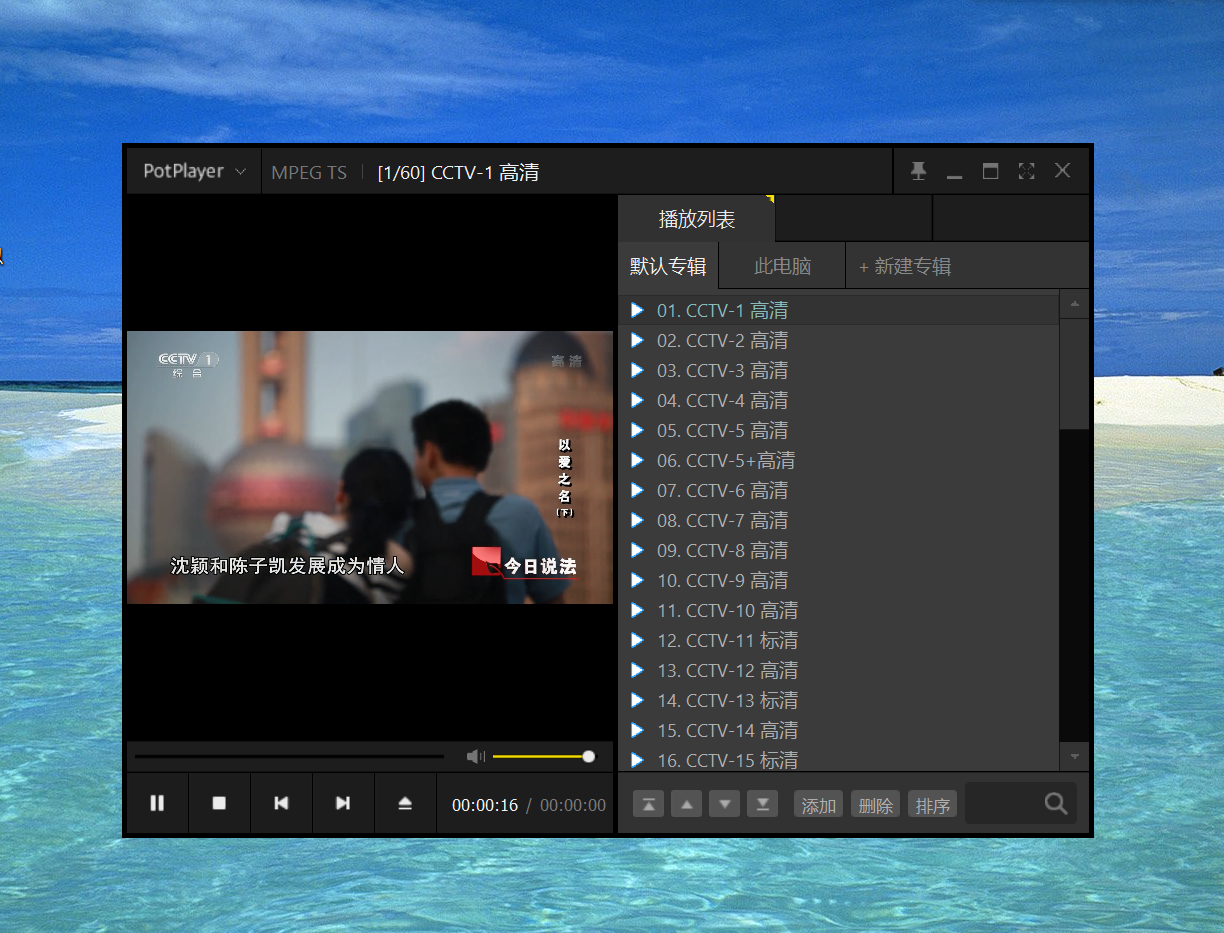This screenshot has width=1224, height=933.
Task: Adjust the volume slider handle
Action: [589, 757]
